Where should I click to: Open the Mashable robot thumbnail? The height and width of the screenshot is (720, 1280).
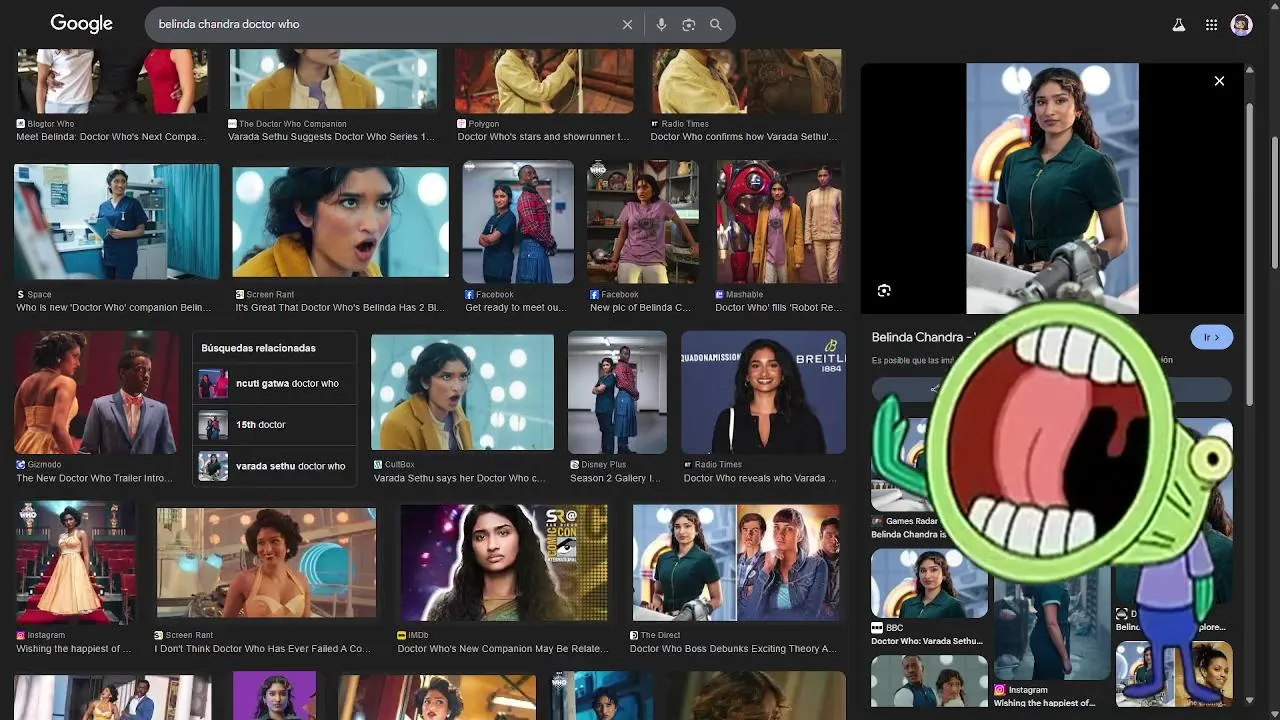pyautogui.click(x=778, y=222)
